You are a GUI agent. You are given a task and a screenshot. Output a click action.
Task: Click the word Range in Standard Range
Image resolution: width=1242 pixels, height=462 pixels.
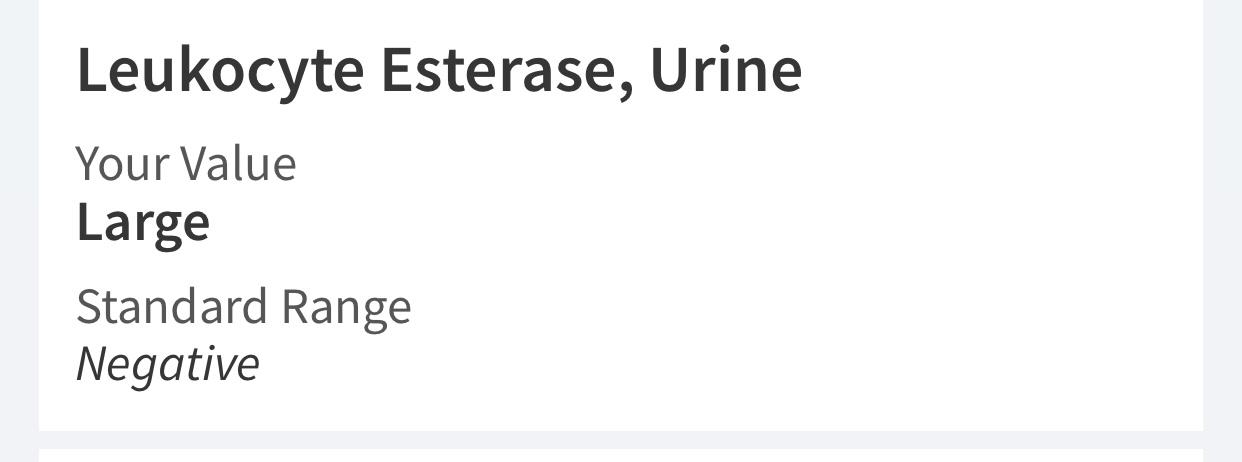(x=346, y=307)
